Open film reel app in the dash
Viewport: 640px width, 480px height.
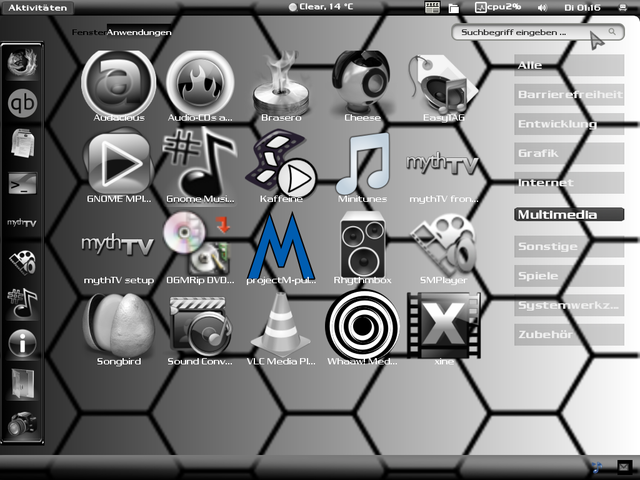(x=22, y=262)
